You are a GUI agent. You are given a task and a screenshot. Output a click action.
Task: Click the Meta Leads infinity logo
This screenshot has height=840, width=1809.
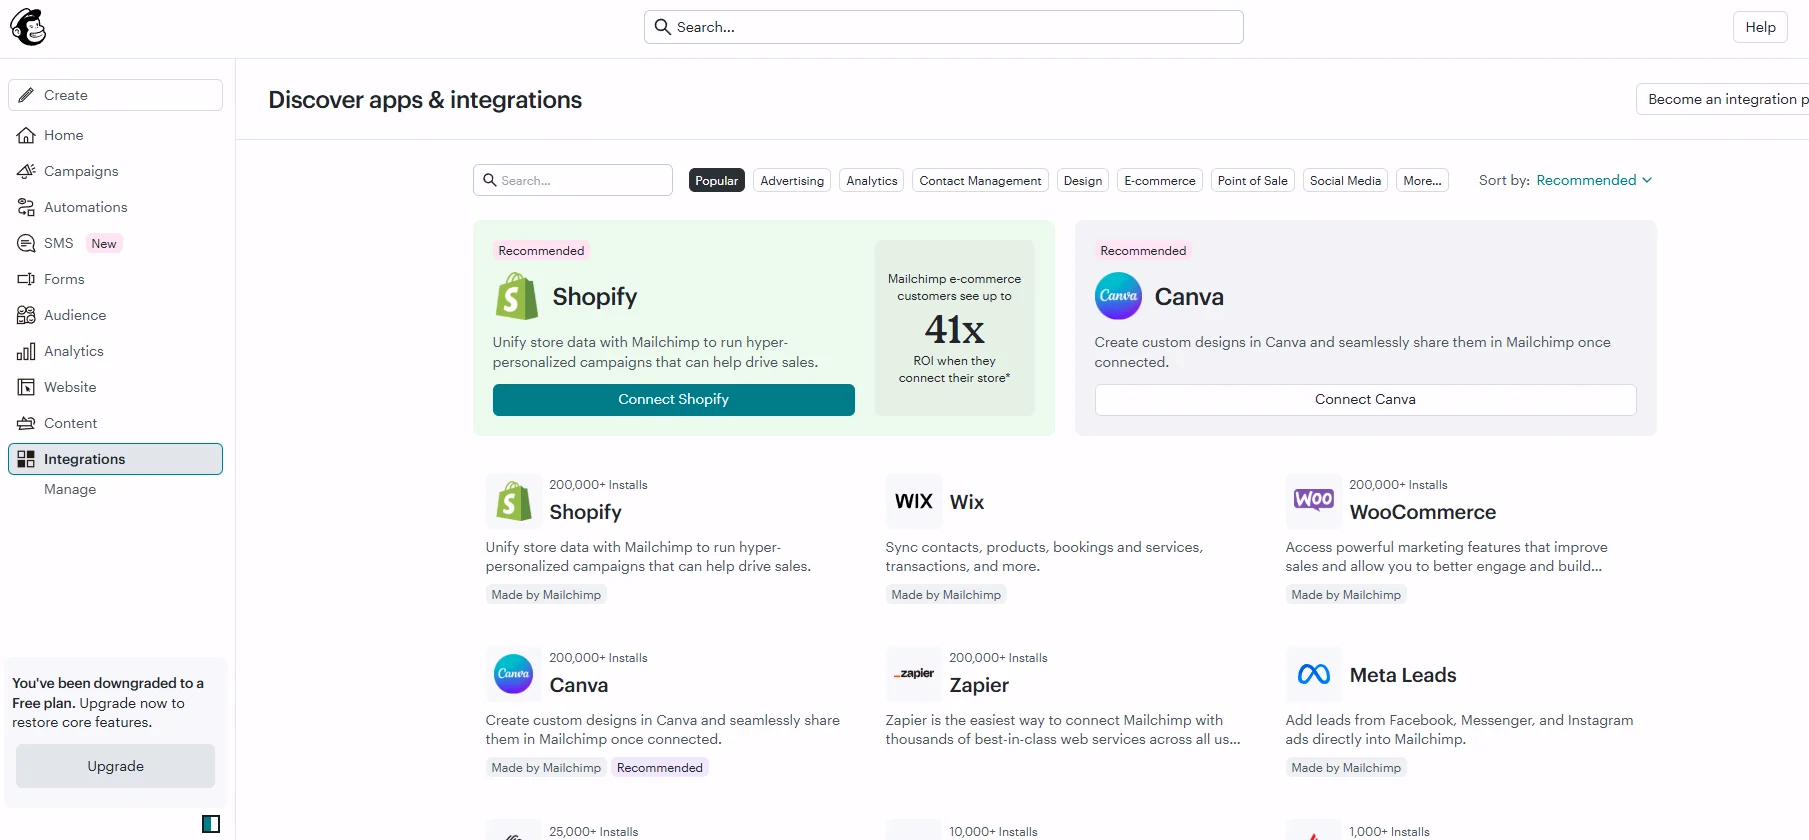tap(1313, 674)
